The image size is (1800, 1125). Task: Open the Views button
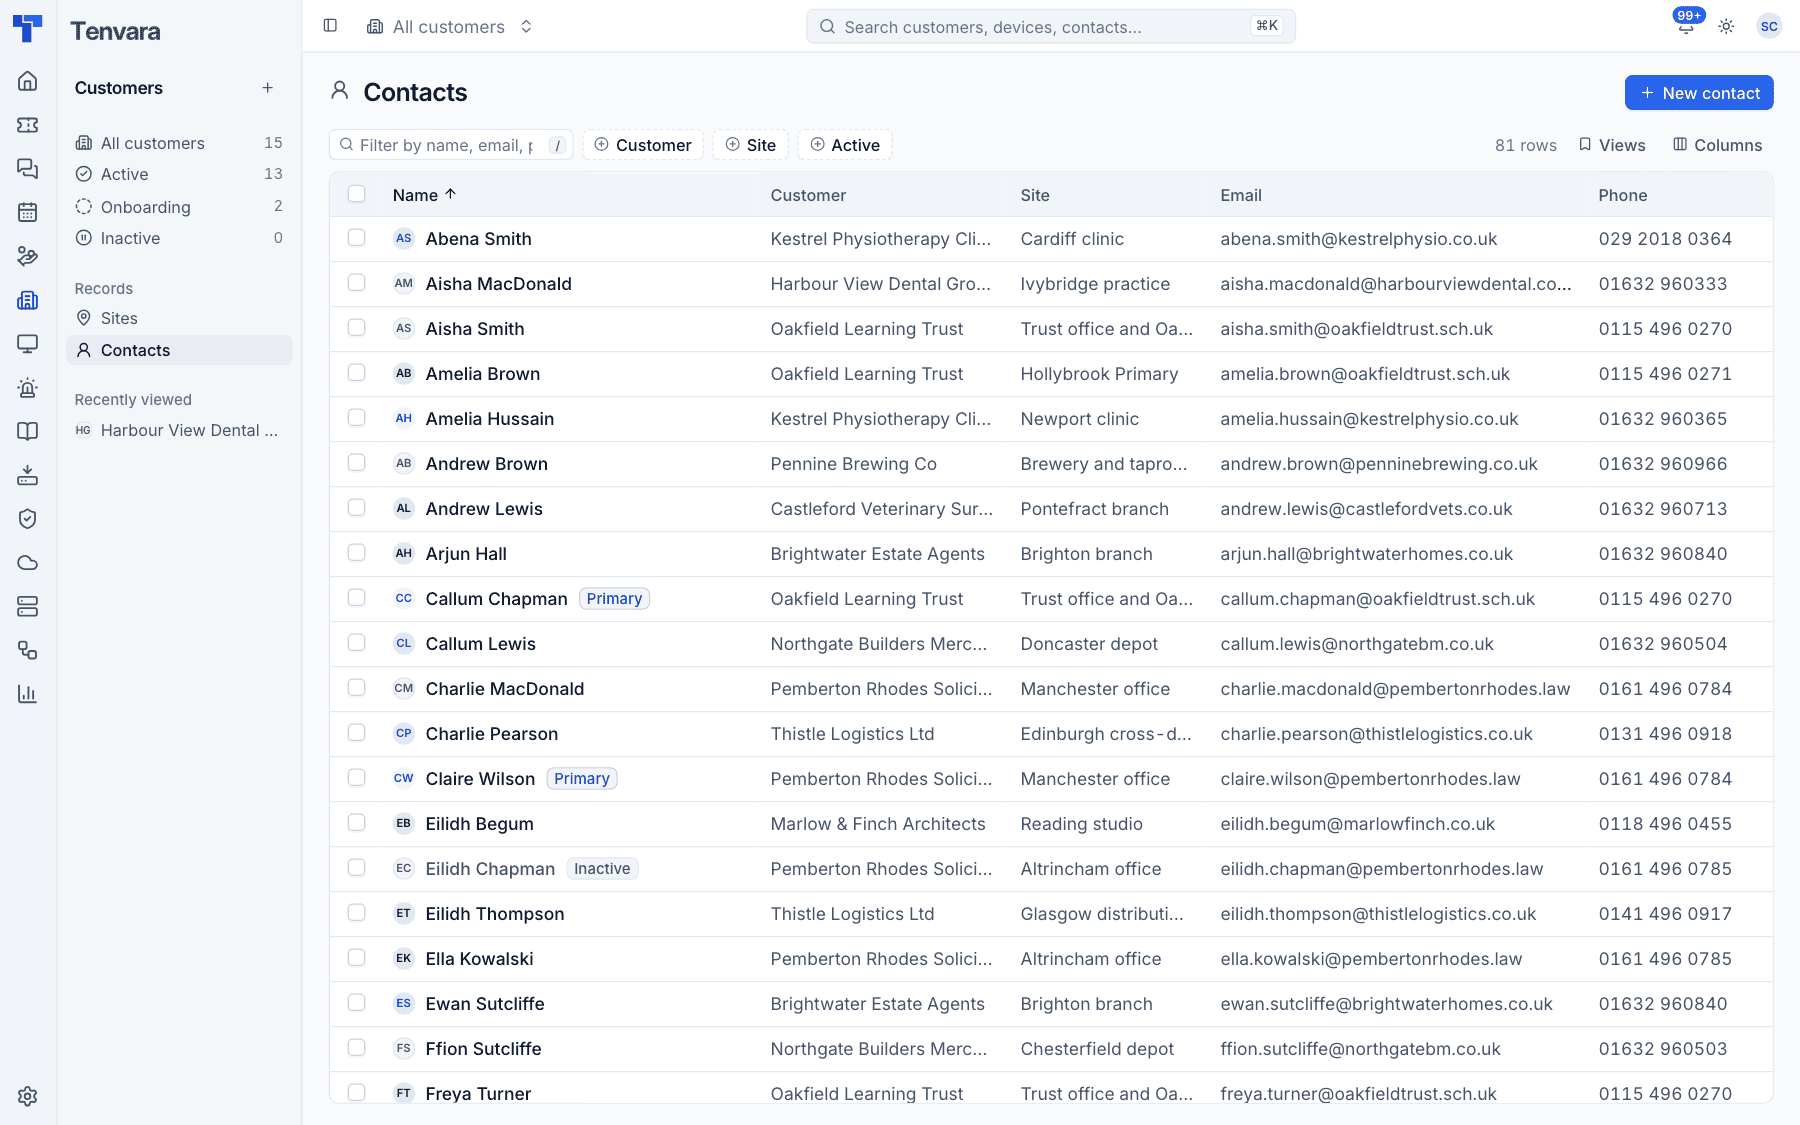click(x=1612, y=145)
